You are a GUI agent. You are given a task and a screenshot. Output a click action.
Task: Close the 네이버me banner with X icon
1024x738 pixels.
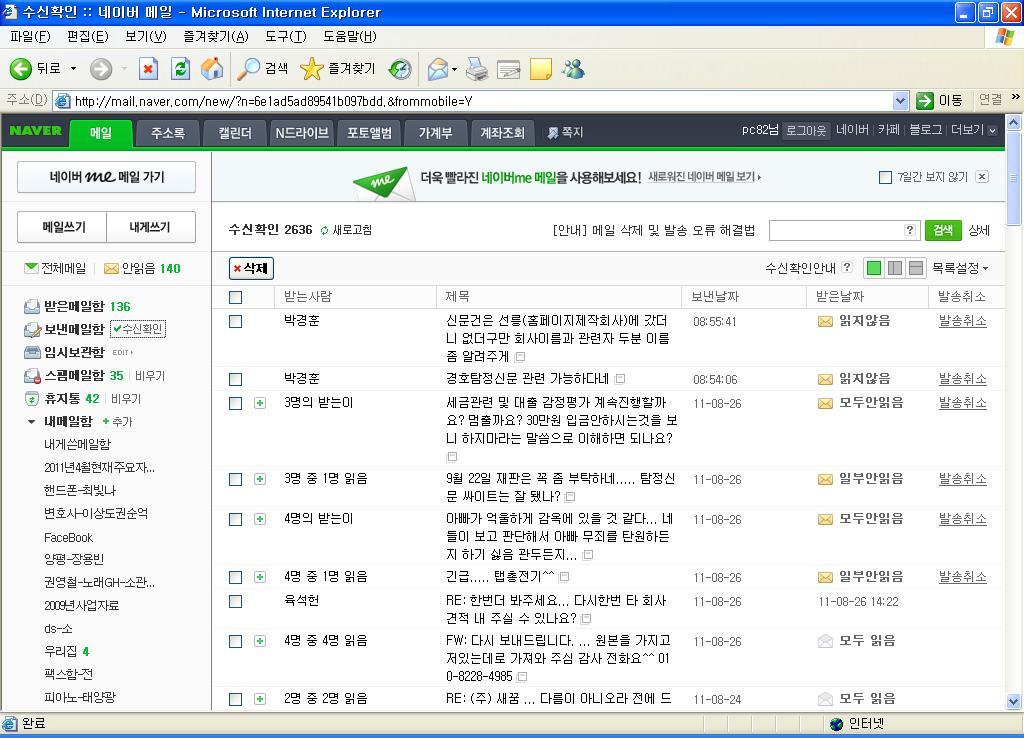[982, 176]
